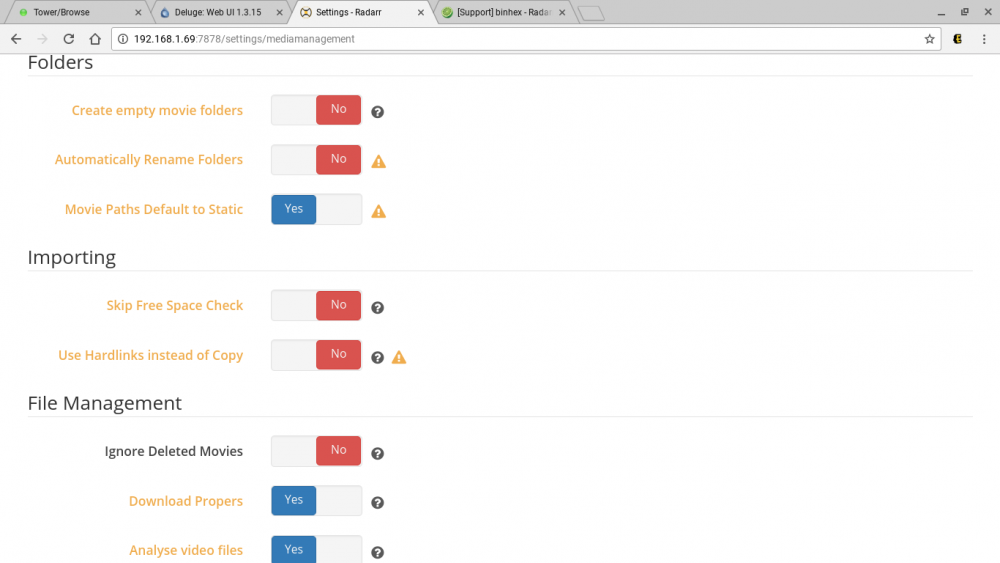Open Chrome three-dot menu
This screenshot has width=1000, height=563.
coord(984,39)
